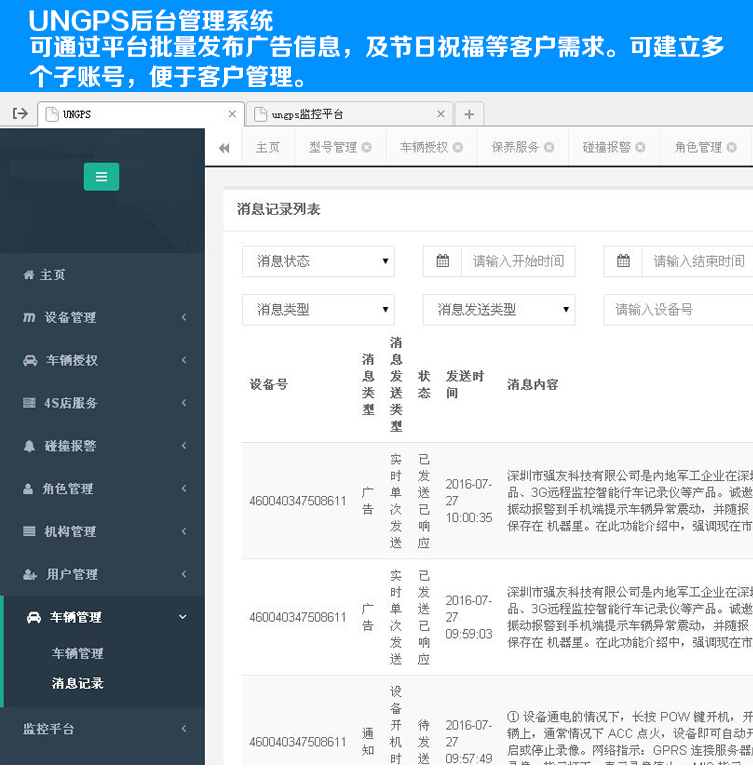The height and width of the screenshot is (775, 753).
Task: Click the list icon beside 机构管理
Action: tap(29, 531)
